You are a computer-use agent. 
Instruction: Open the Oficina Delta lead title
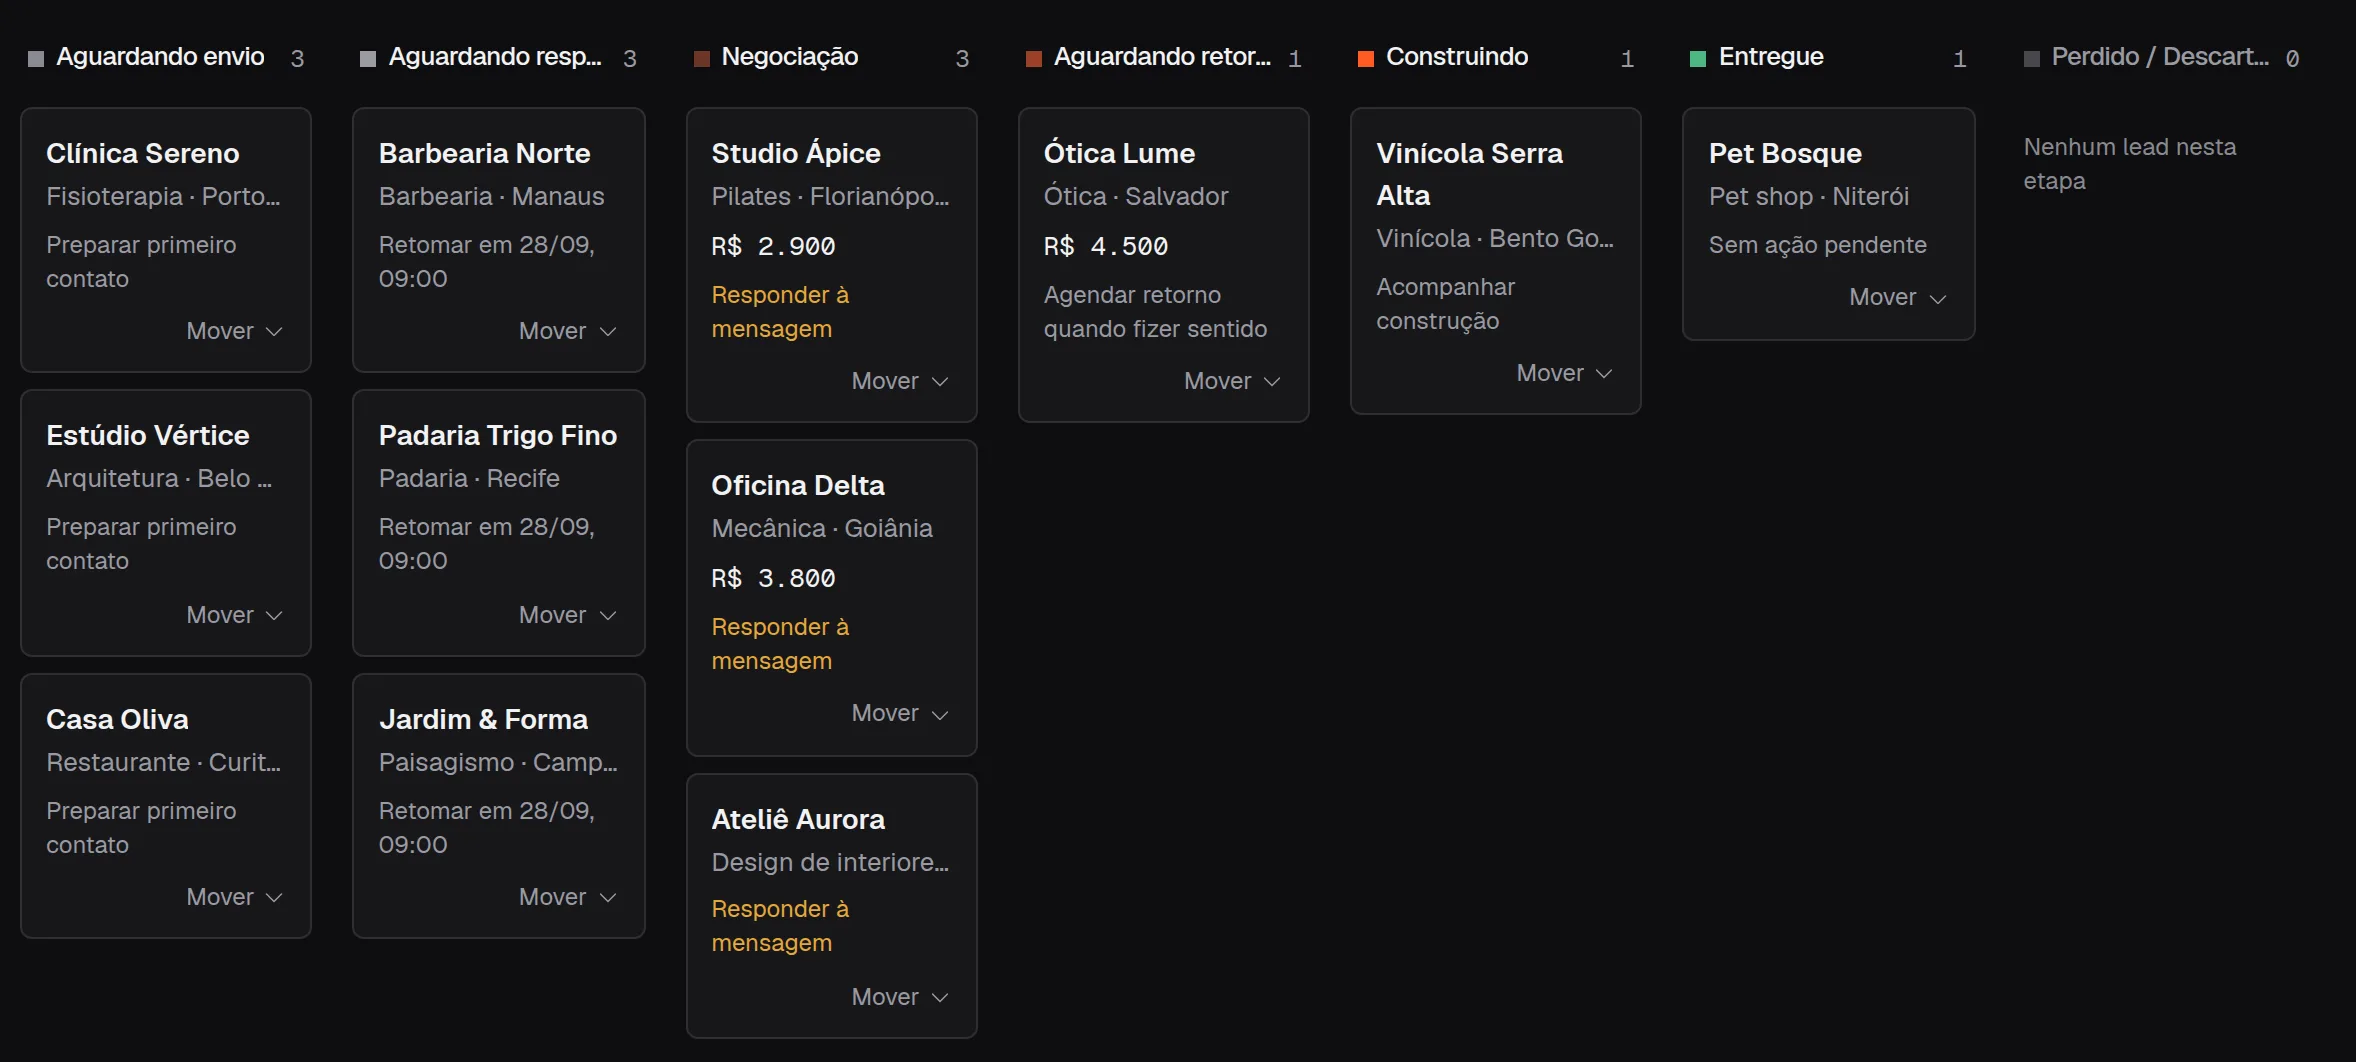click(x=798, y=485)
